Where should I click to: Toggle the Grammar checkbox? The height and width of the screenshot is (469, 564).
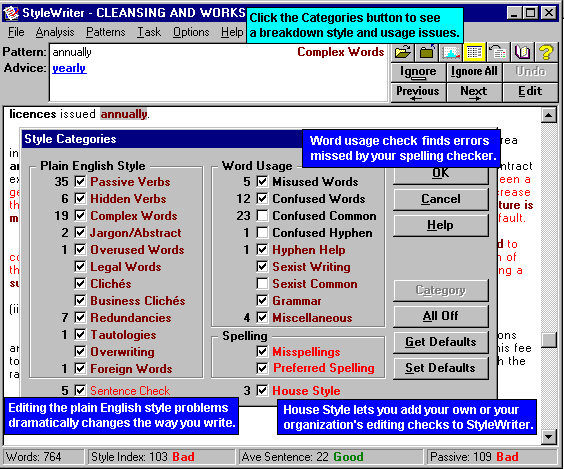click(262, 300)
